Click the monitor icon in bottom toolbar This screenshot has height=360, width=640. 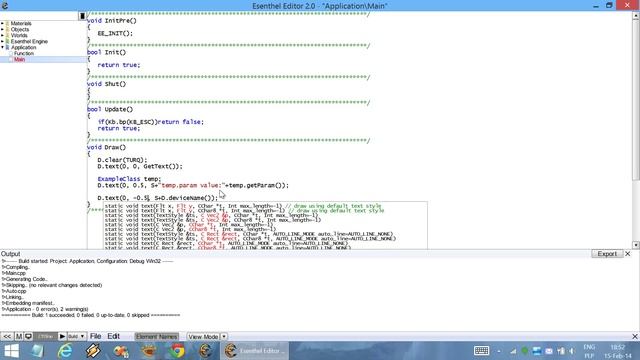pos(28,337)
